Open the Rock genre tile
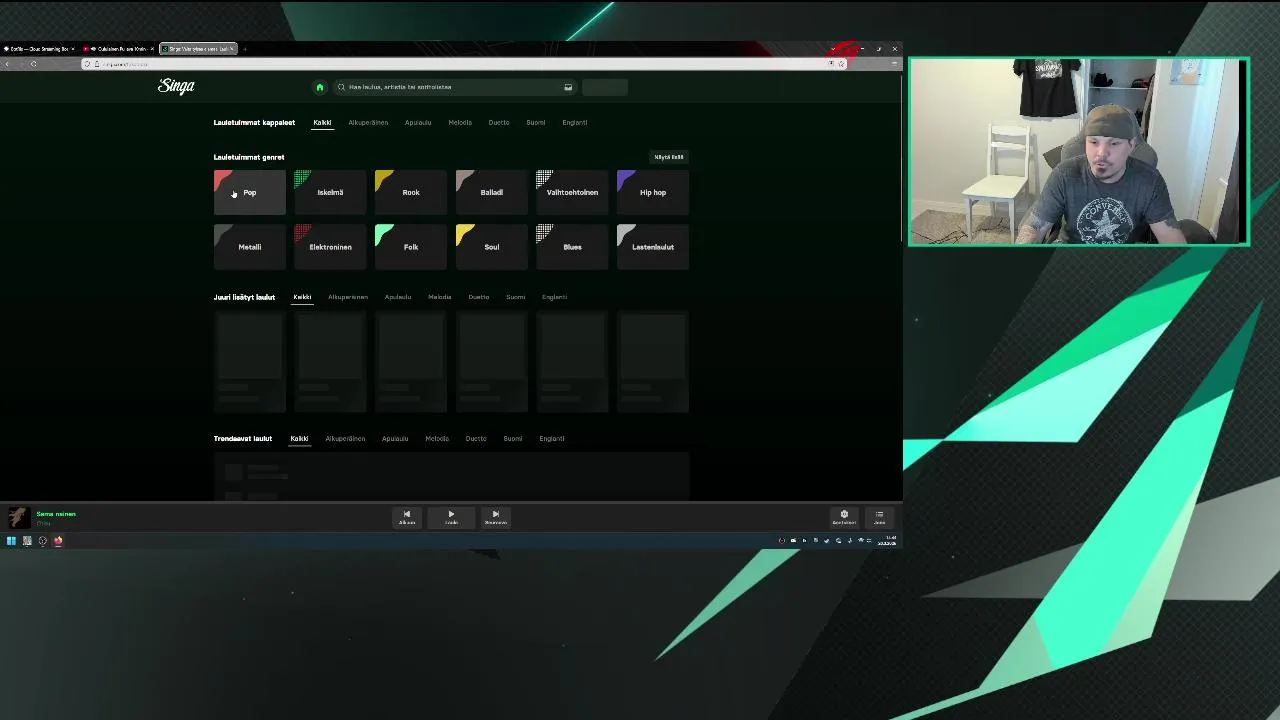The image size is (1280, 720). [x=411, y=192]
